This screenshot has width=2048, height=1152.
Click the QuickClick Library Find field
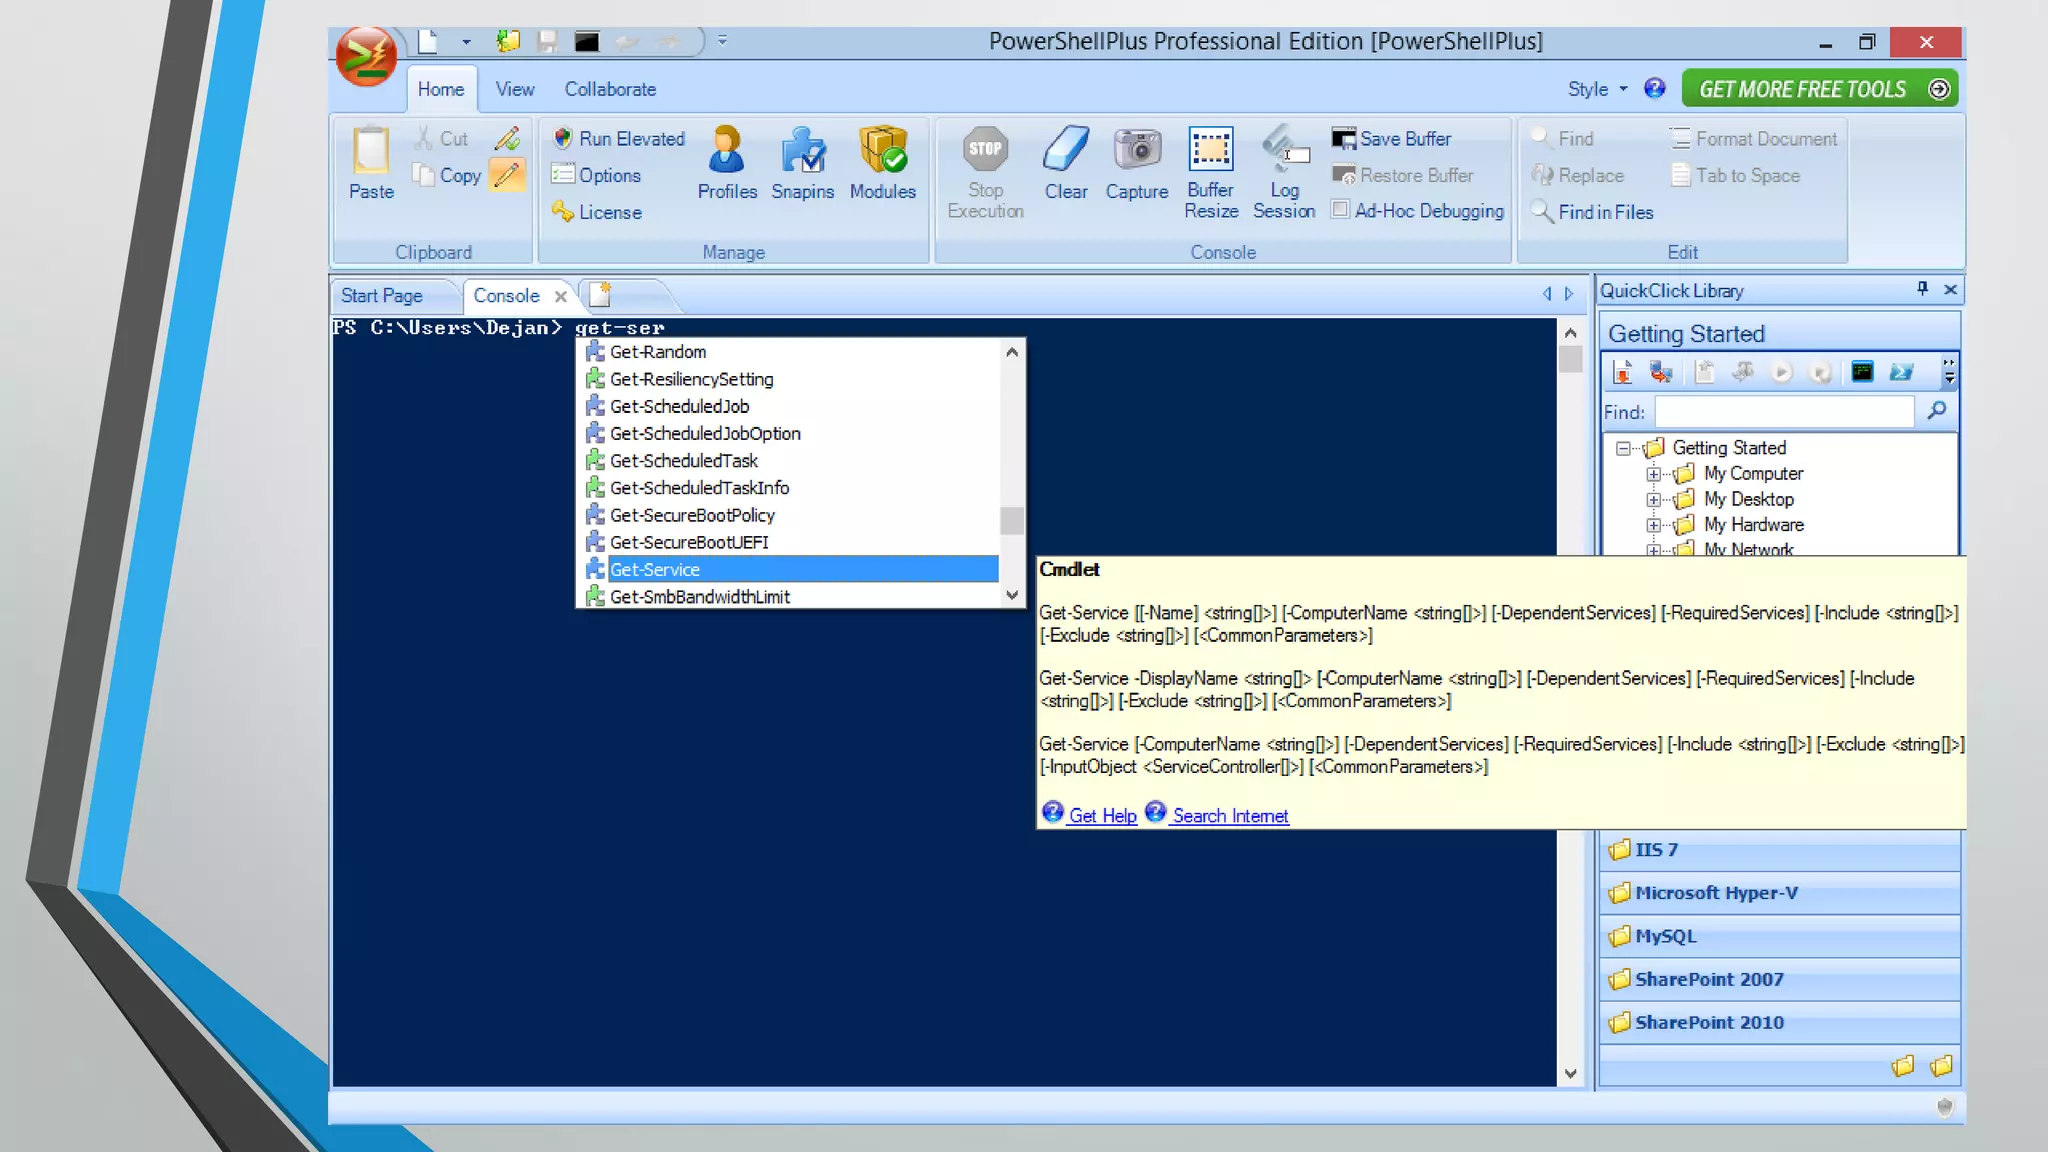tap(1783, 411)
